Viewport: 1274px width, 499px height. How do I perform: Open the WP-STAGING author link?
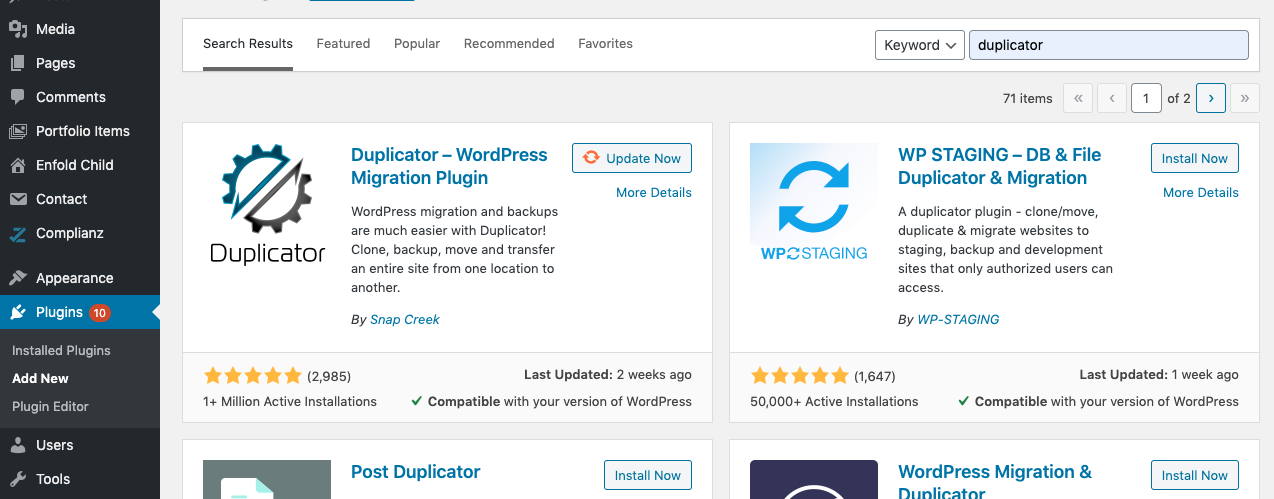tap(958, 320)
